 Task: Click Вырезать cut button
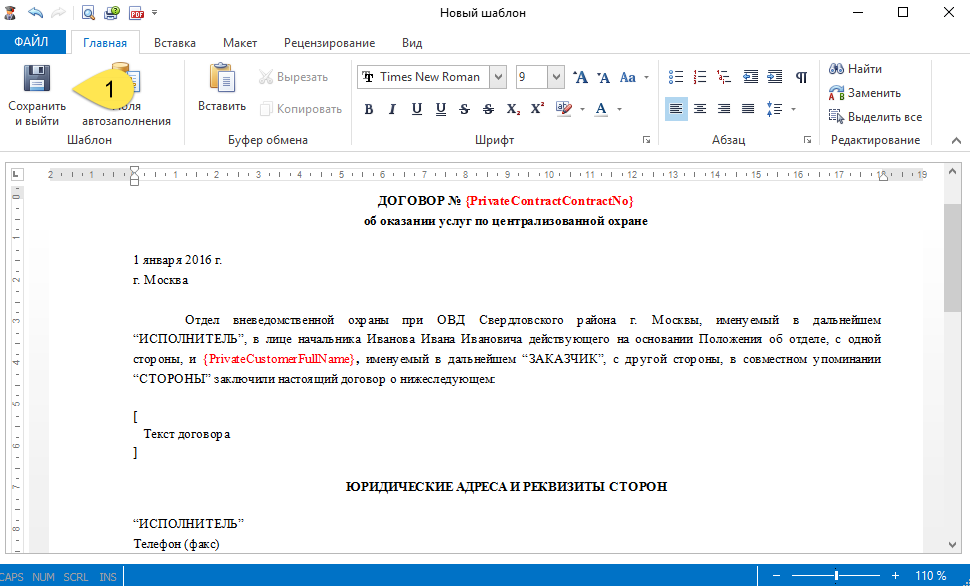click(293, 77)
